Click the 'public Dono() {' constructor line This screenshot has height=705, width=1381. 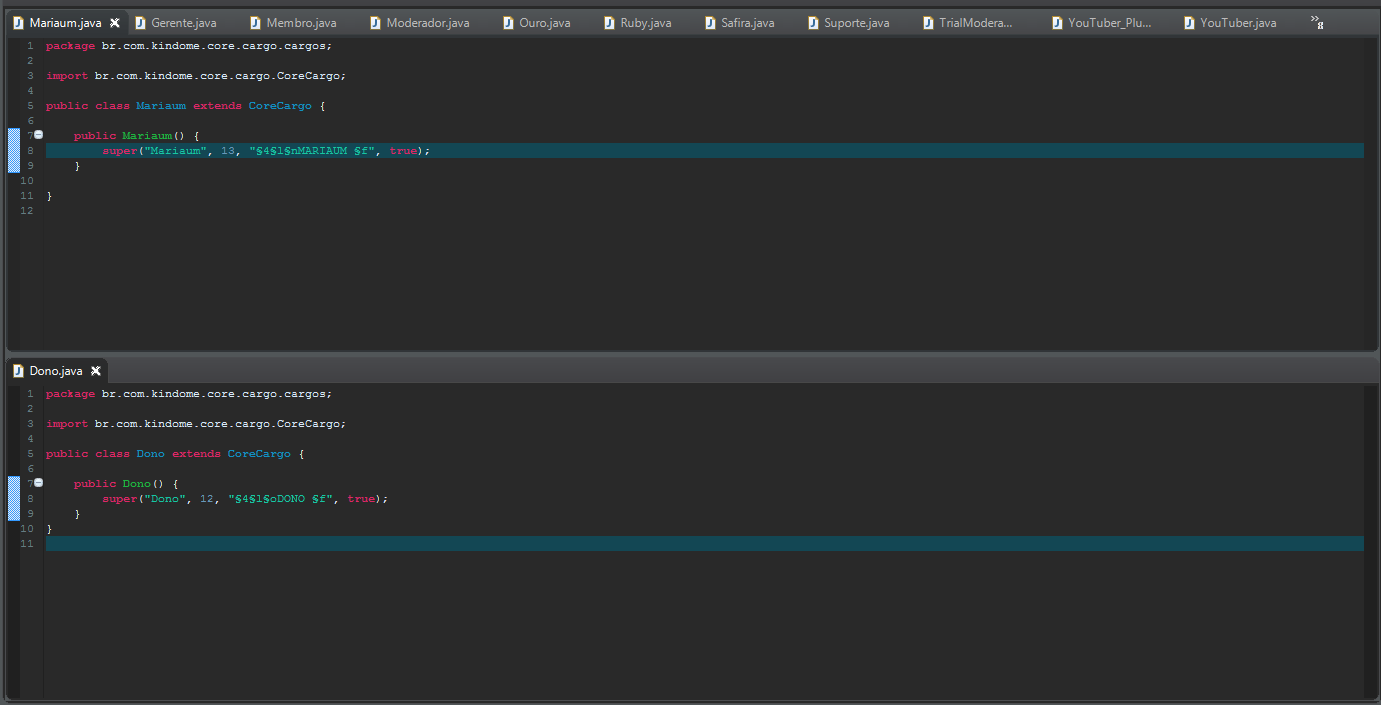click(x=126, y=483)
